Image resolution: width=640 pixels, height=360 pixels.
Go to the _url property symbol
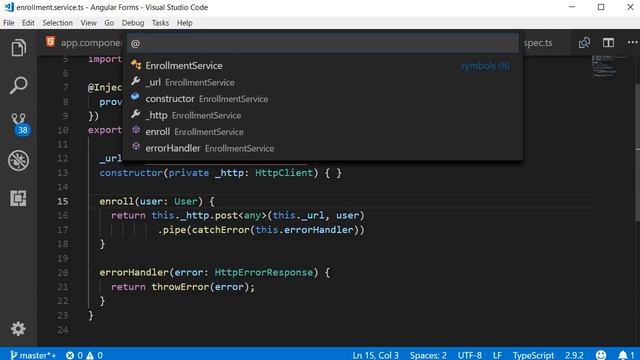[x=322, y=82]
